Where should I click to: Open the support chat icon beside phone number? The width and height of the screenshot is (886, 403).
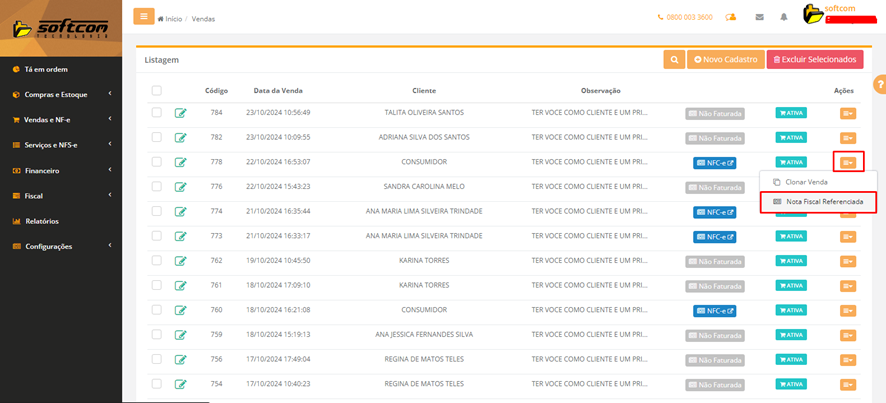731,17
